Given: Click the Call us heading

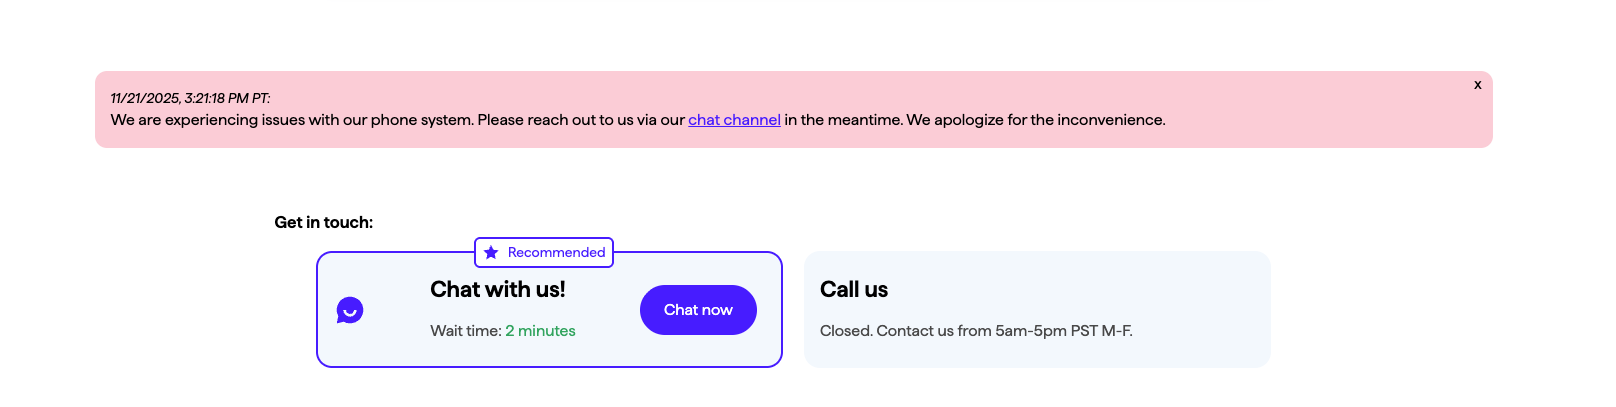Looking at the screenshot, I should click(x=853, y=290).
